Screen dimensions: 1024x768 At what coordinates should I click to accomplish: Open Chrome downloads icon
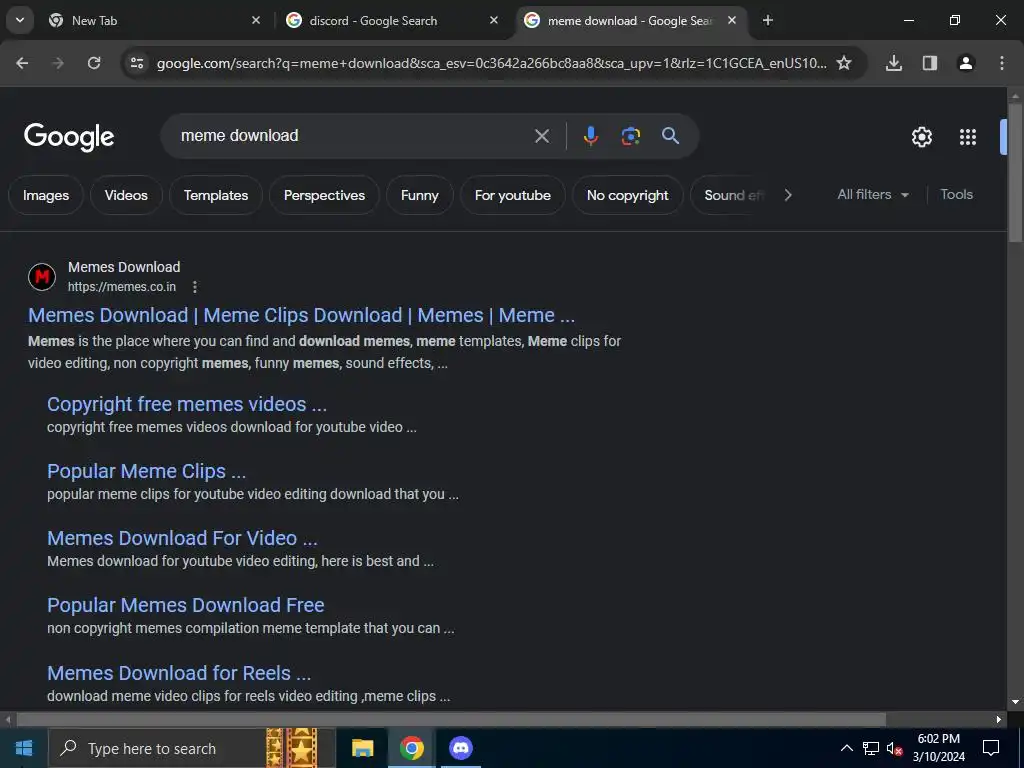pos(893,63)
